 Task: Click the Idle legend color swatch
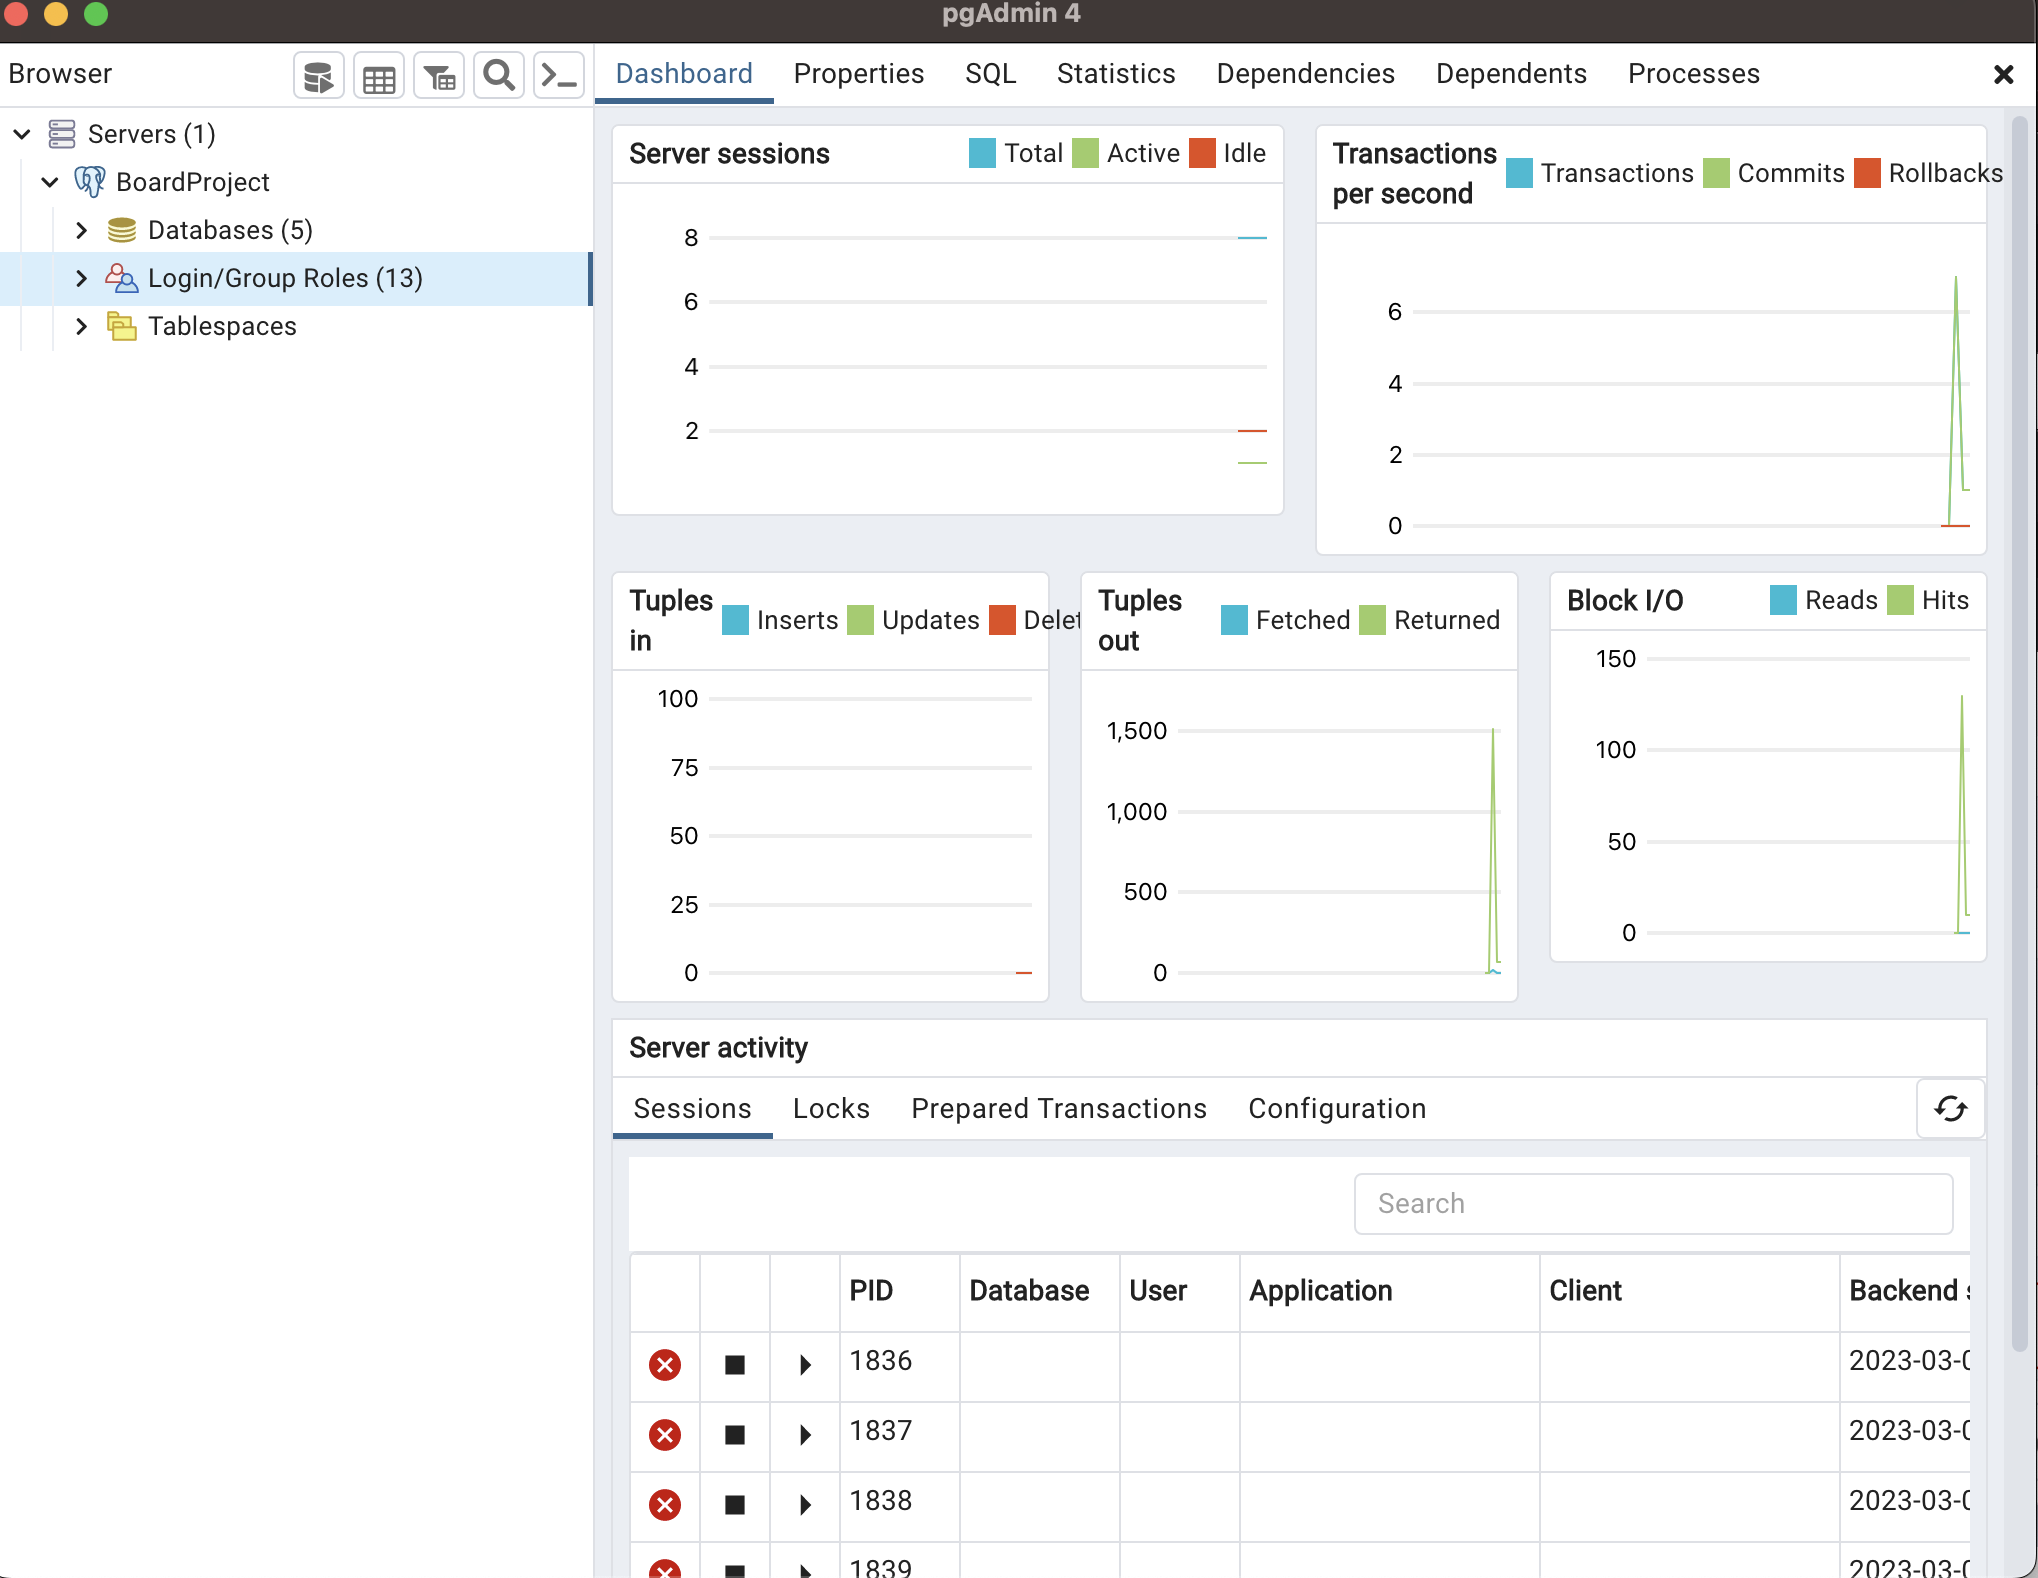[x=1202, y=153]
